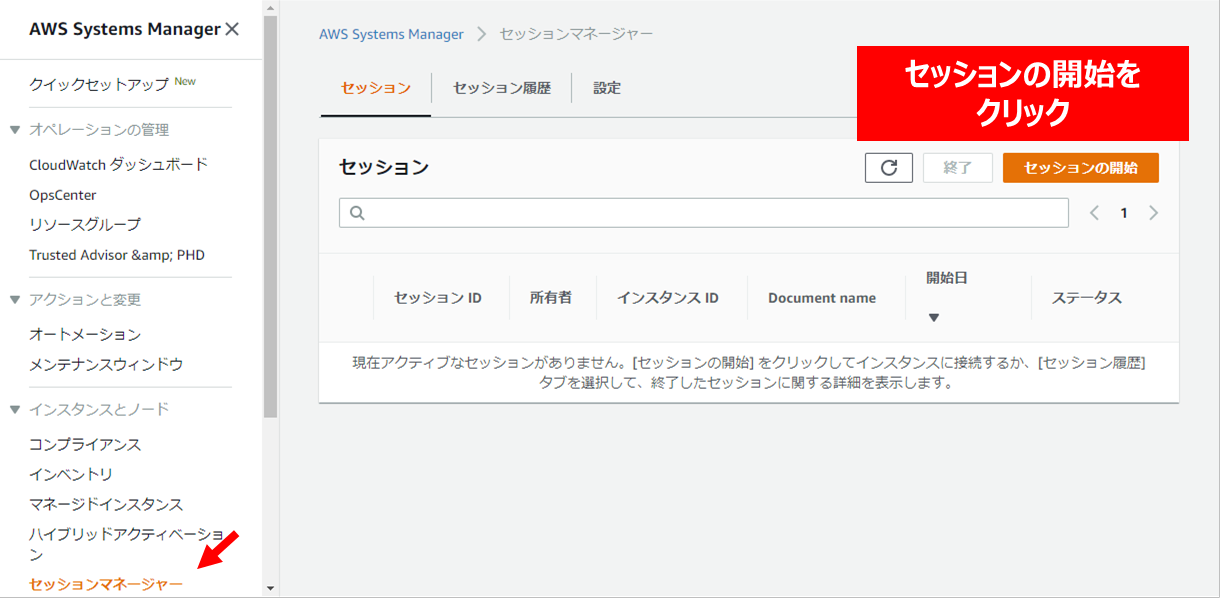Image resolution: width=1220 pixels, height=598 pixels.
Task: Click the refresh sessions icon button
Action: click(888, 168)
